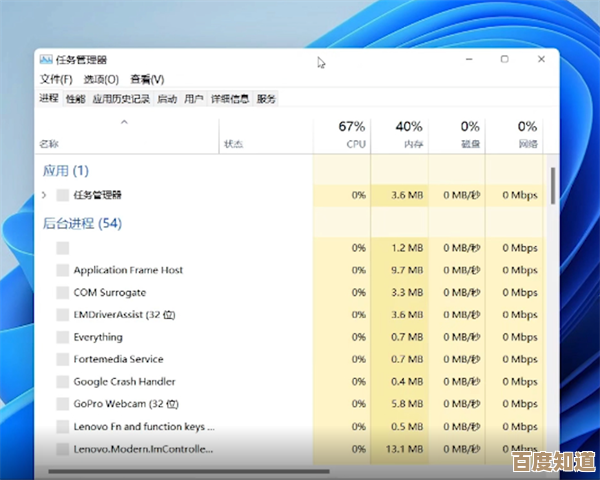Expand the 任务管理器 app row
The image size is (600, 480).
tap(44, 195)
